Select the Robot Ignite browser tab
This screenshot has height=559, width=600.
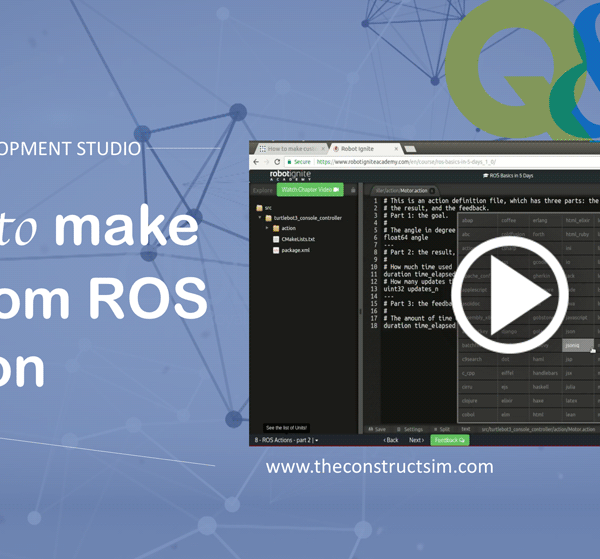(364, 148)
